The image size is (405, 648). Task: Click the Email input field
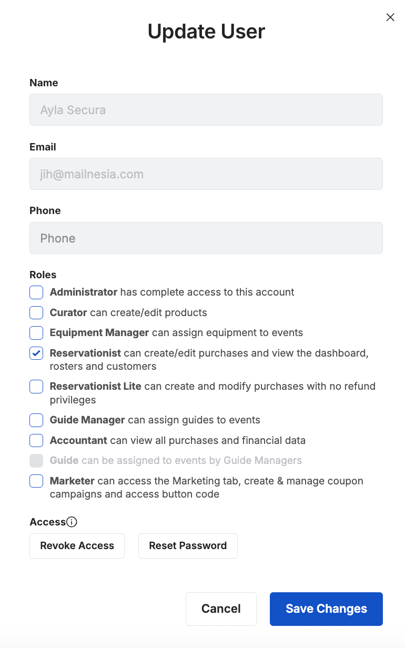click(x=206, y=174)
